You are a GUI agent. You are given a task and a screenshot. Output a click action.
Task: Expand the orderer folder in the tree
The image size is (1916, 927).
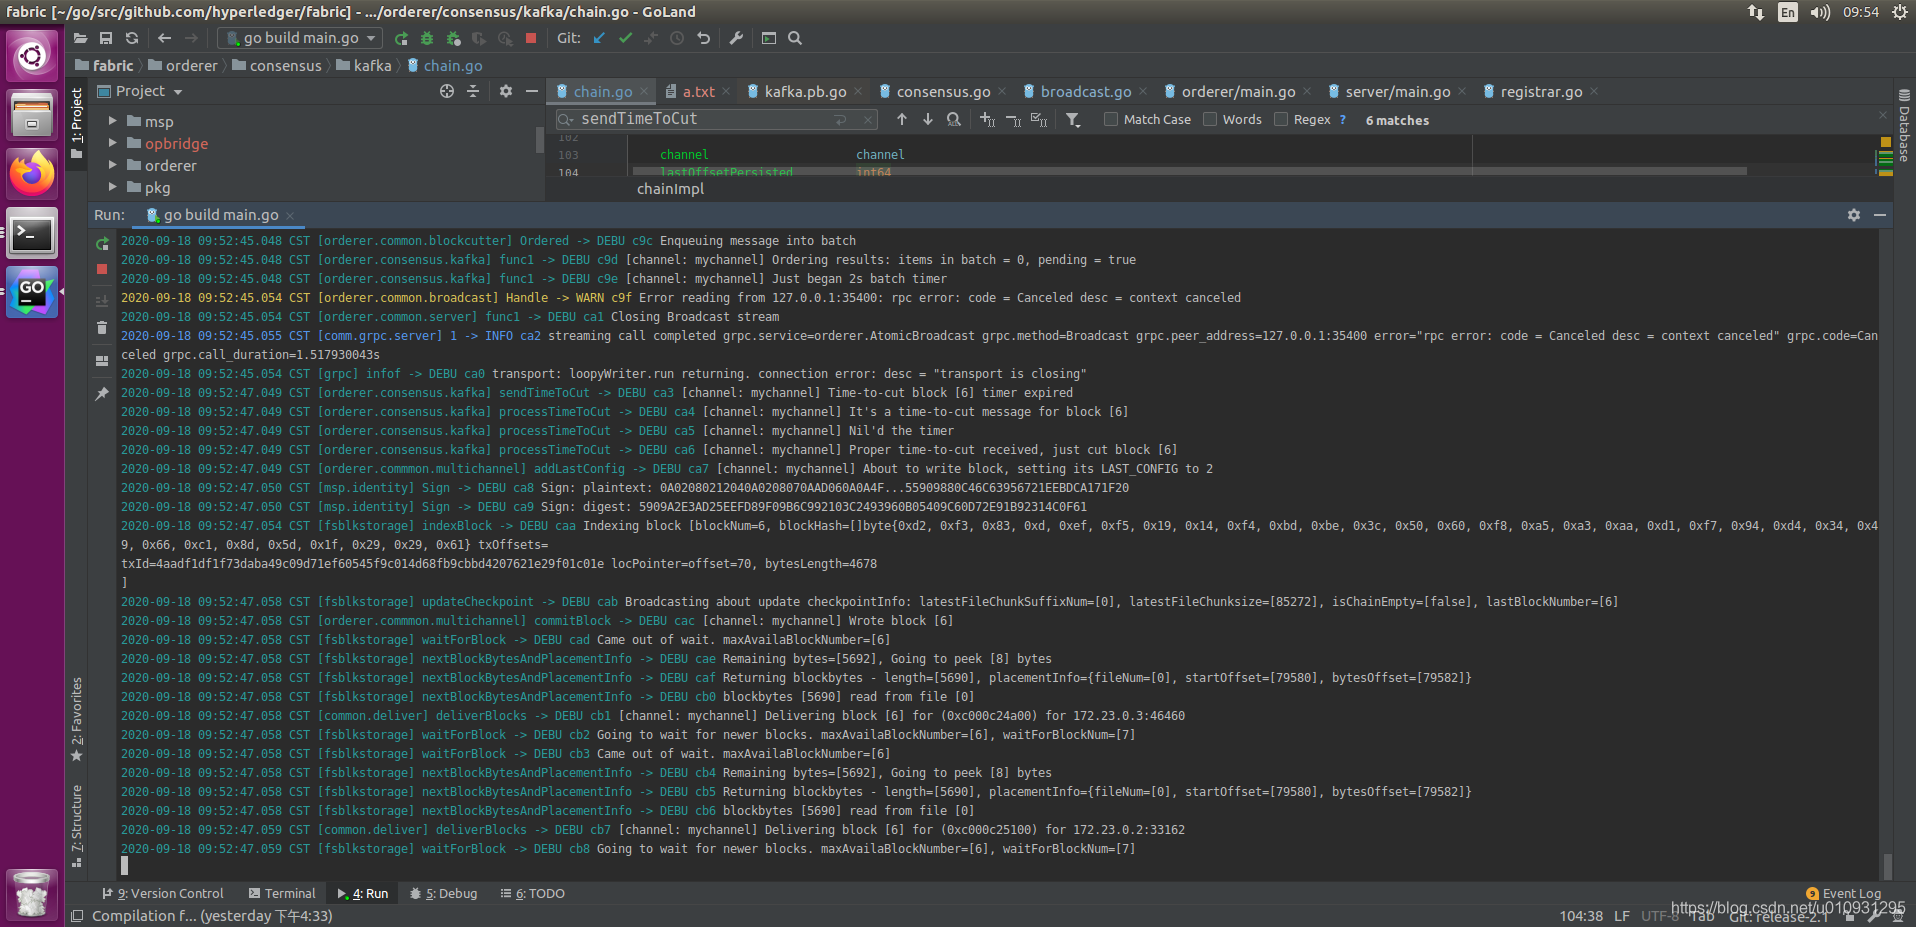pos(113,165)
